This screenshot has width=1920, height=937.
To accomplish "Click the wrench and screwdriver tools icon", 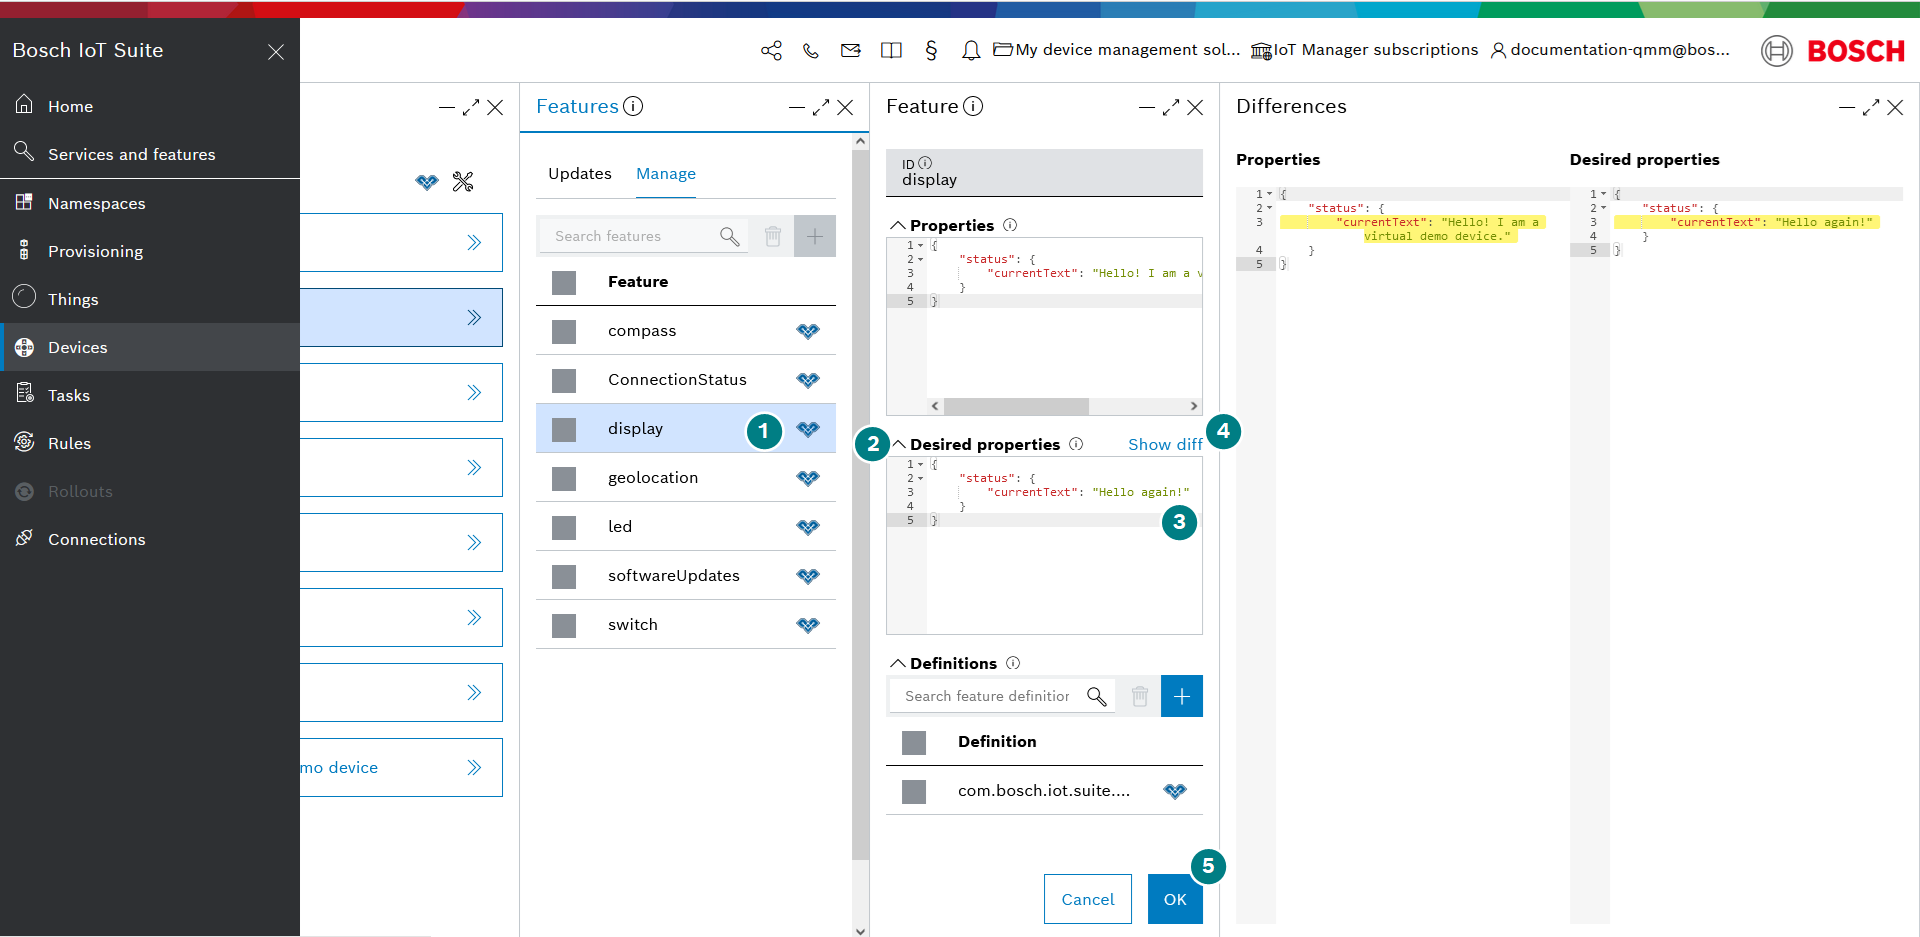I will [463, 182].
